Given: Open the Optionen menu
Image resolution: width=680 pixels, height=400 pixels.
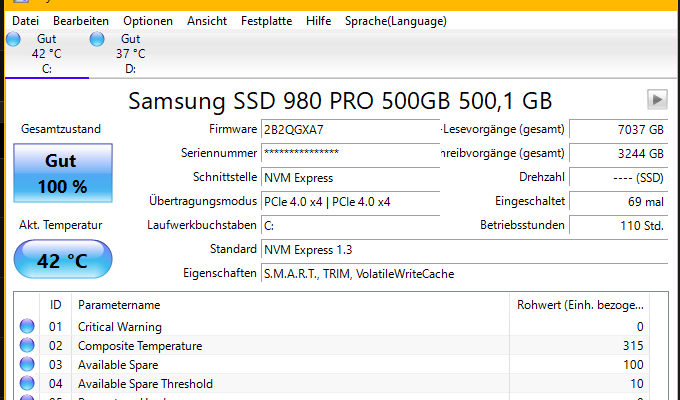Looking at the screenshot, I should [x=148, y=21].
